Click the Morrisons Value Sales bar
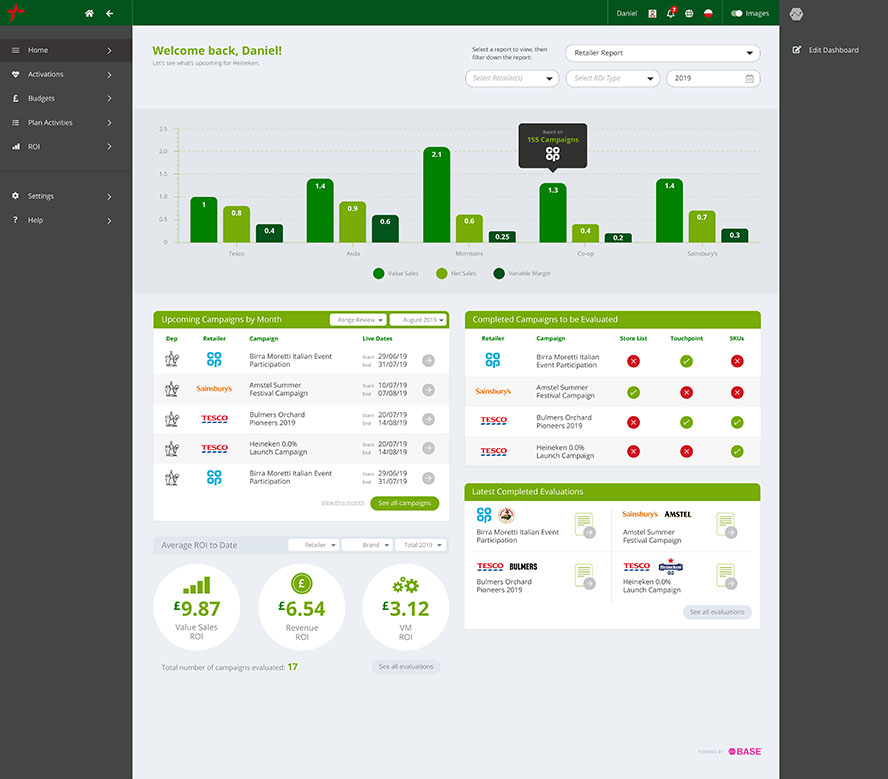888x779 pixels. 436,195
